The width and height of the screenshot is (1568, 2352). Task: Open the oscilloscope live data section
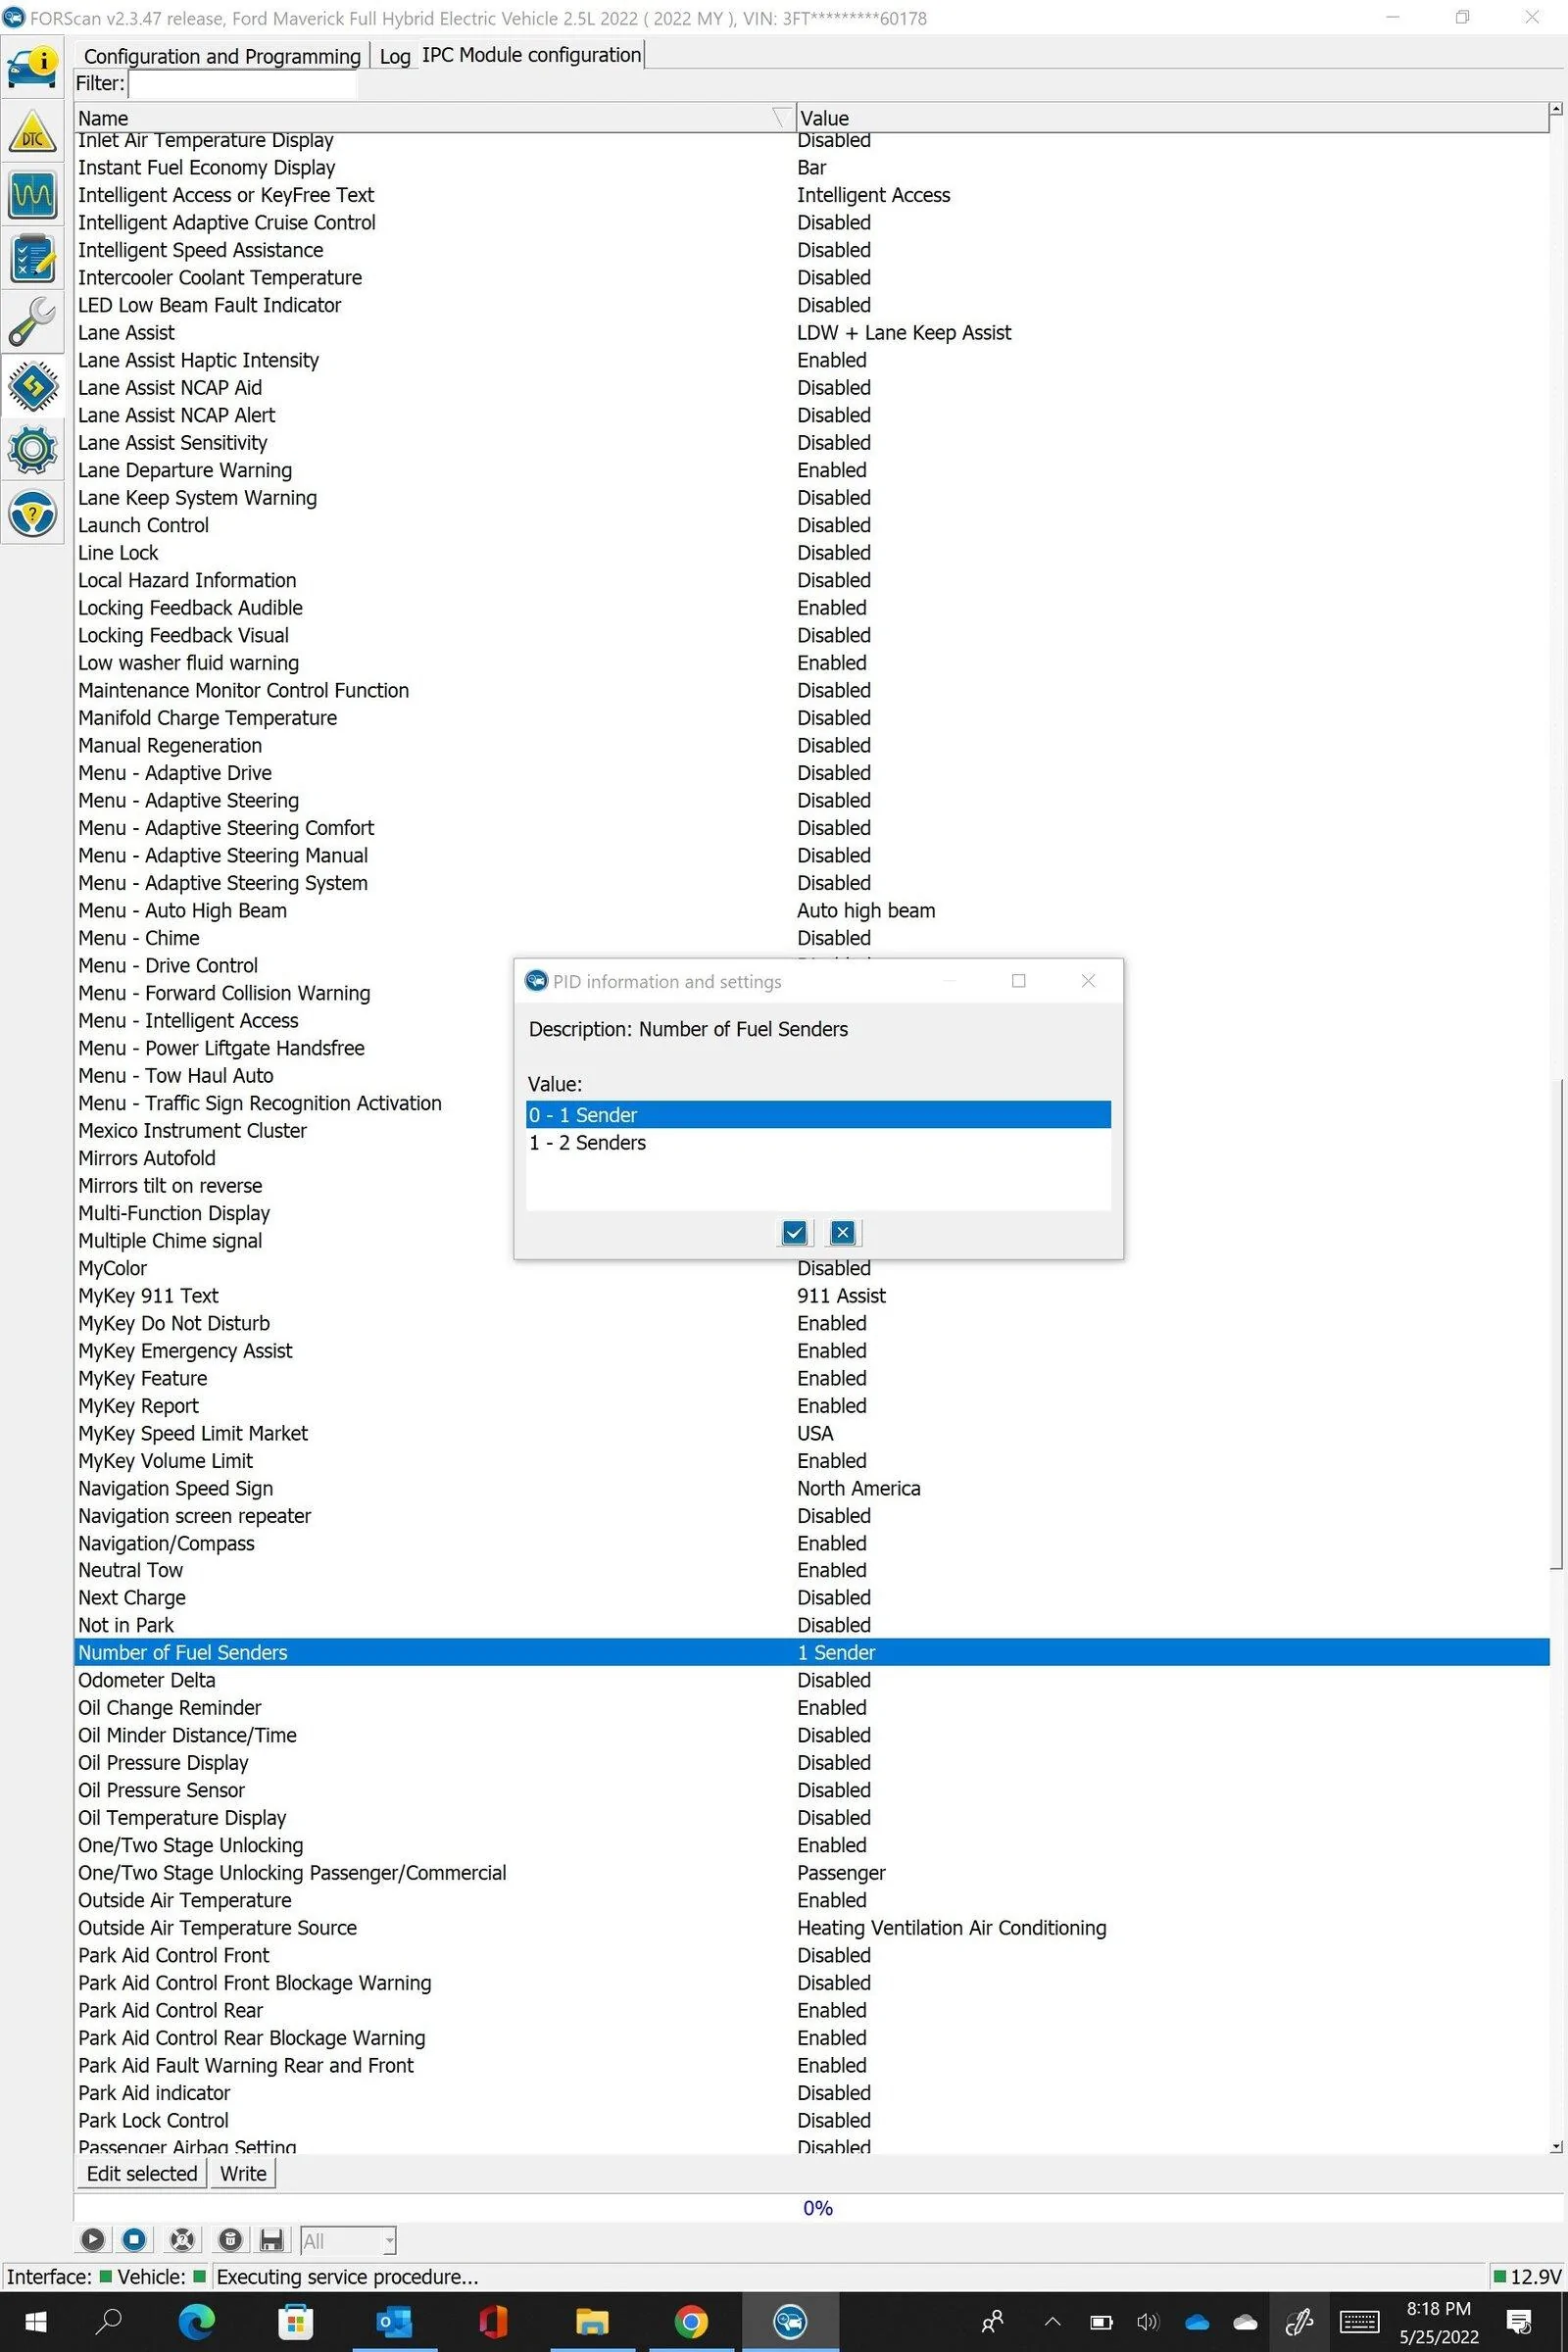click(32, 194)
